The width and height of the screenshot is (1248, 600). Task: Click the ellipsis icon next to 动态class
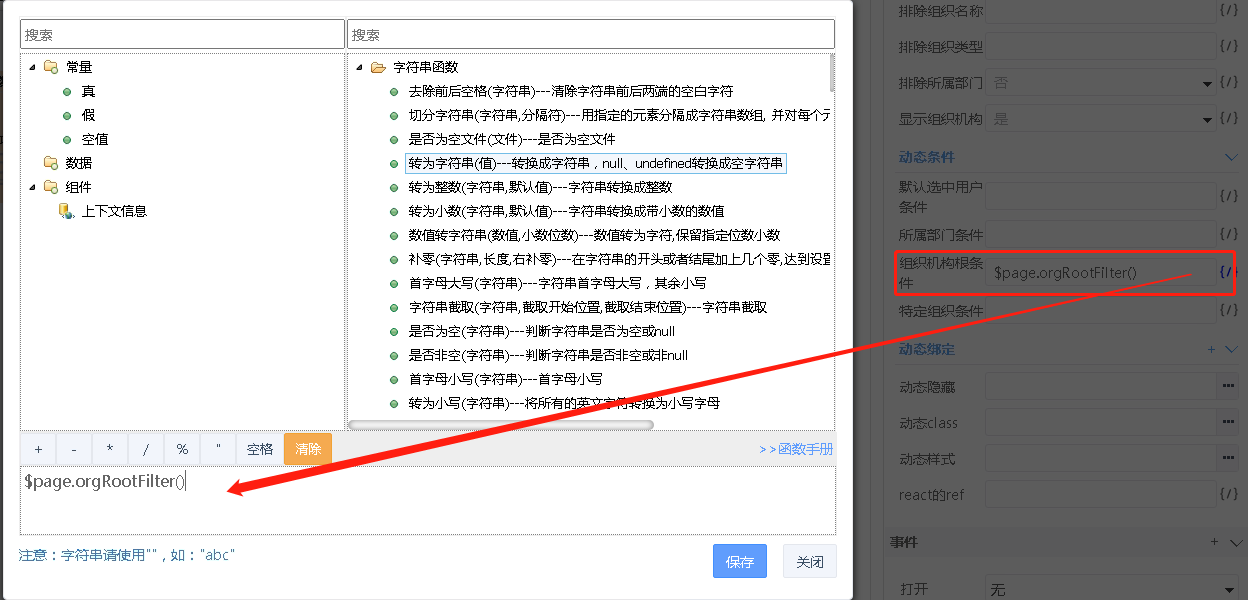coord(1229,422)
